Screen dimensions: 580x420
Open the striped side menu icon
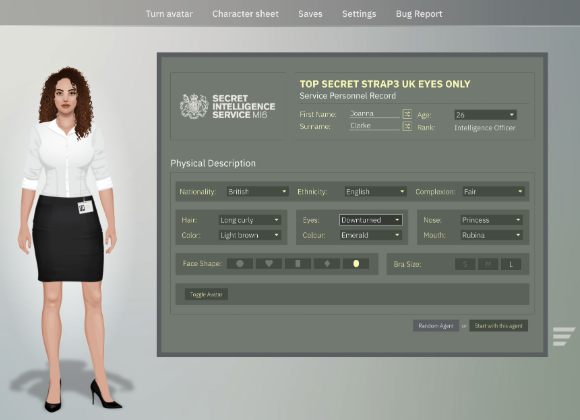563,336
